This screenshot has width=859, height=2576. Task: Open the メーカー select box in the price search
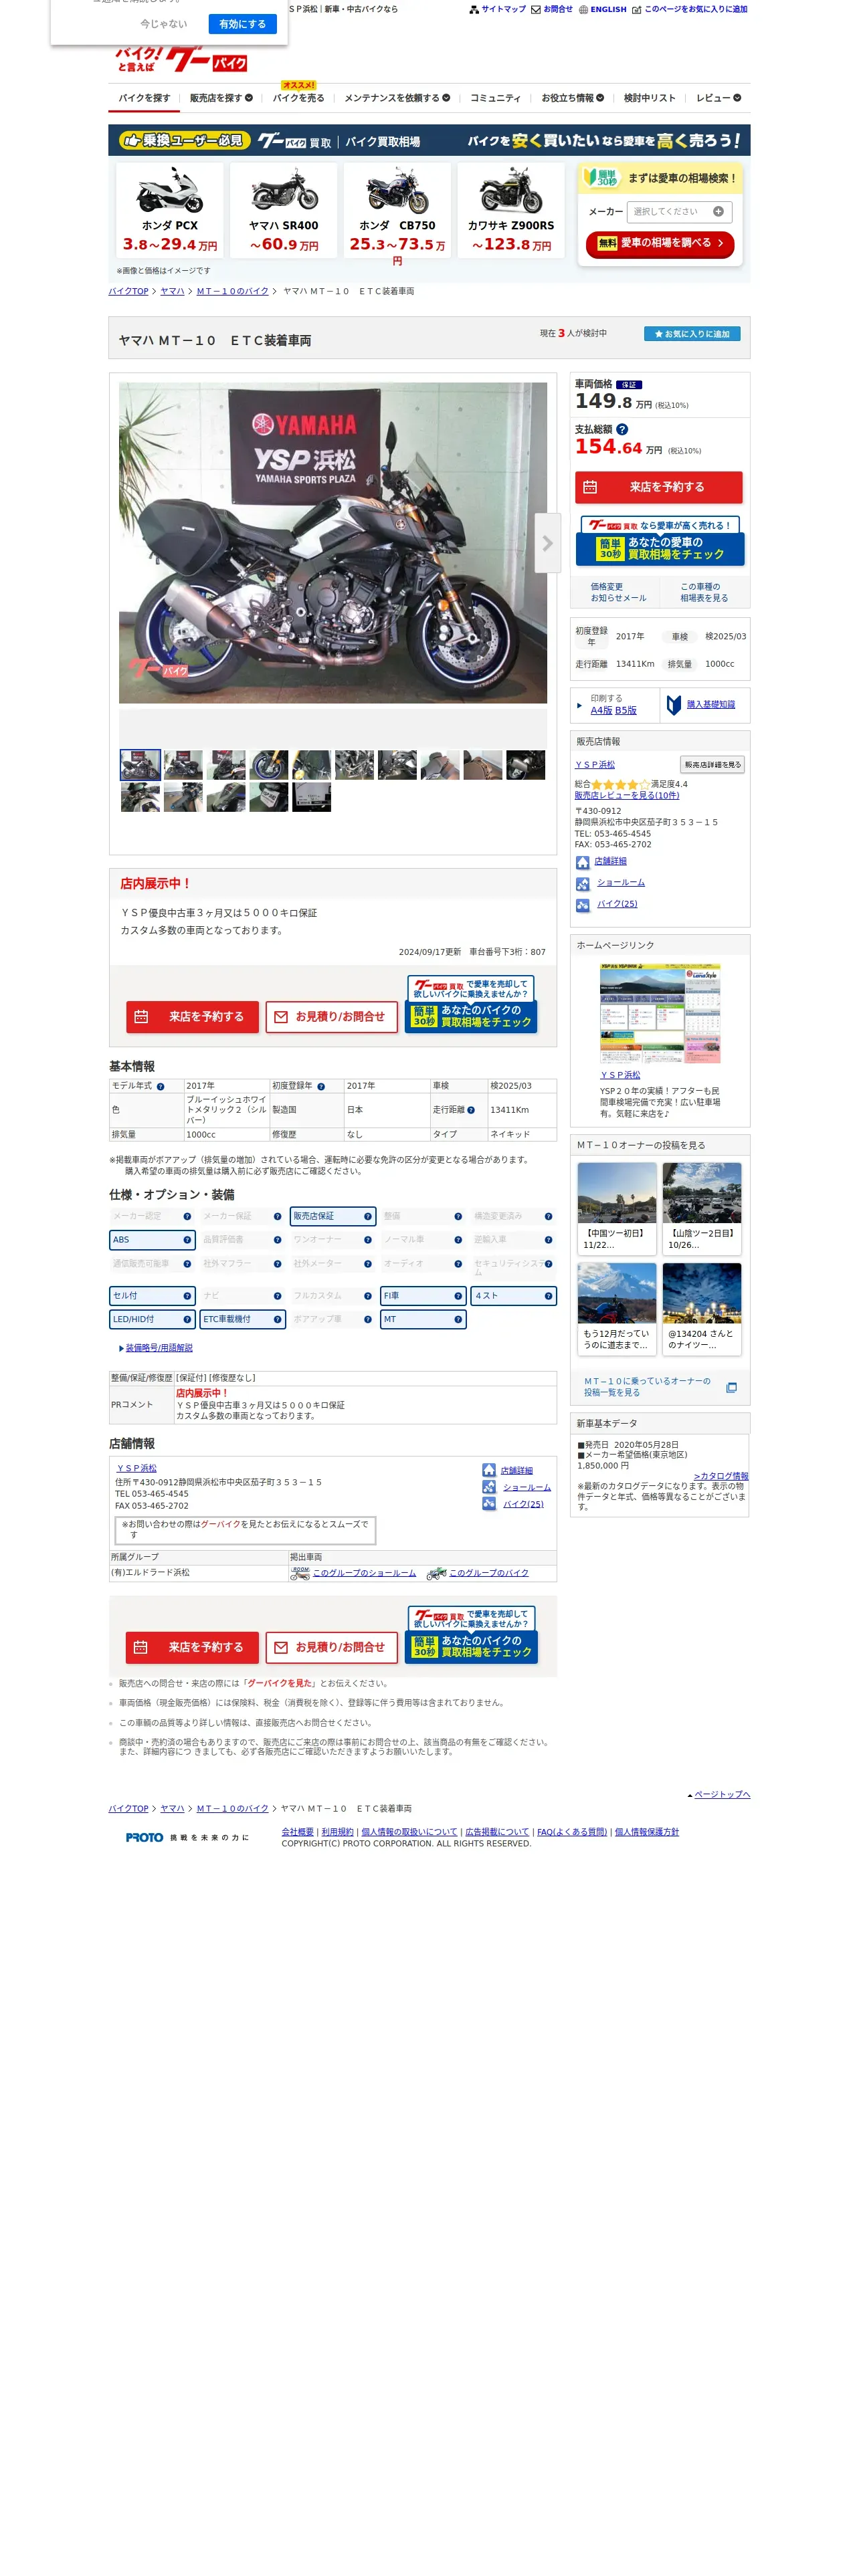point(679,211)
